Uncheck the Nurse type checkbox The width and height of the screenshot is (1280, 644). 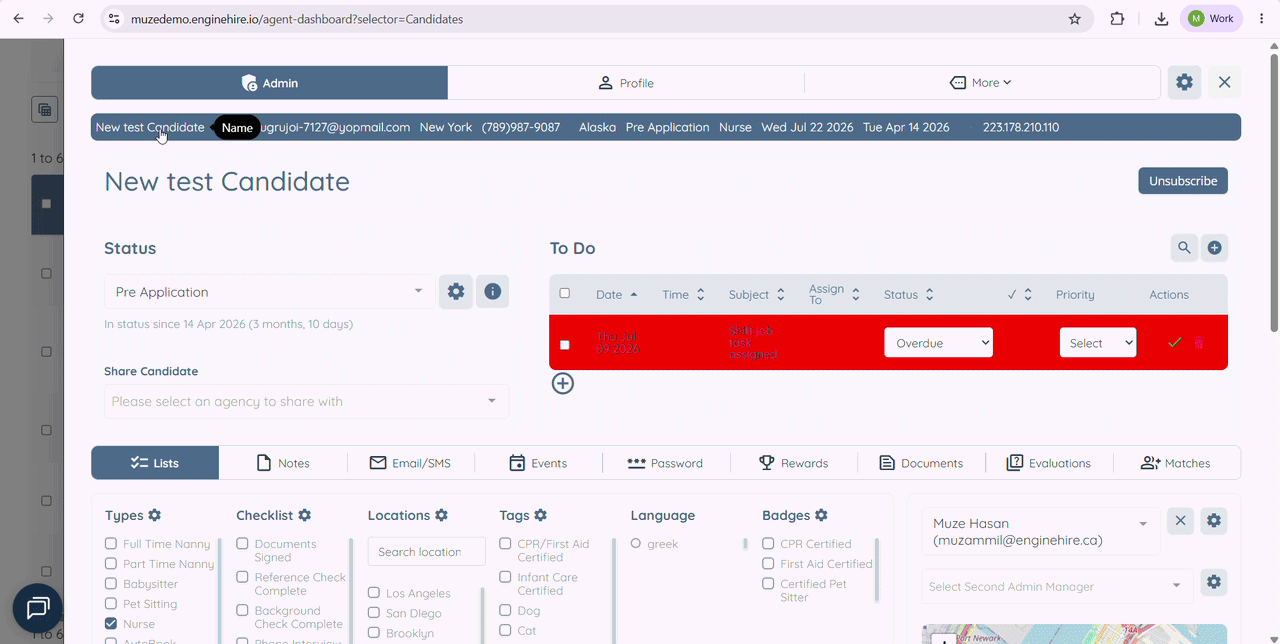coord(111,624)
